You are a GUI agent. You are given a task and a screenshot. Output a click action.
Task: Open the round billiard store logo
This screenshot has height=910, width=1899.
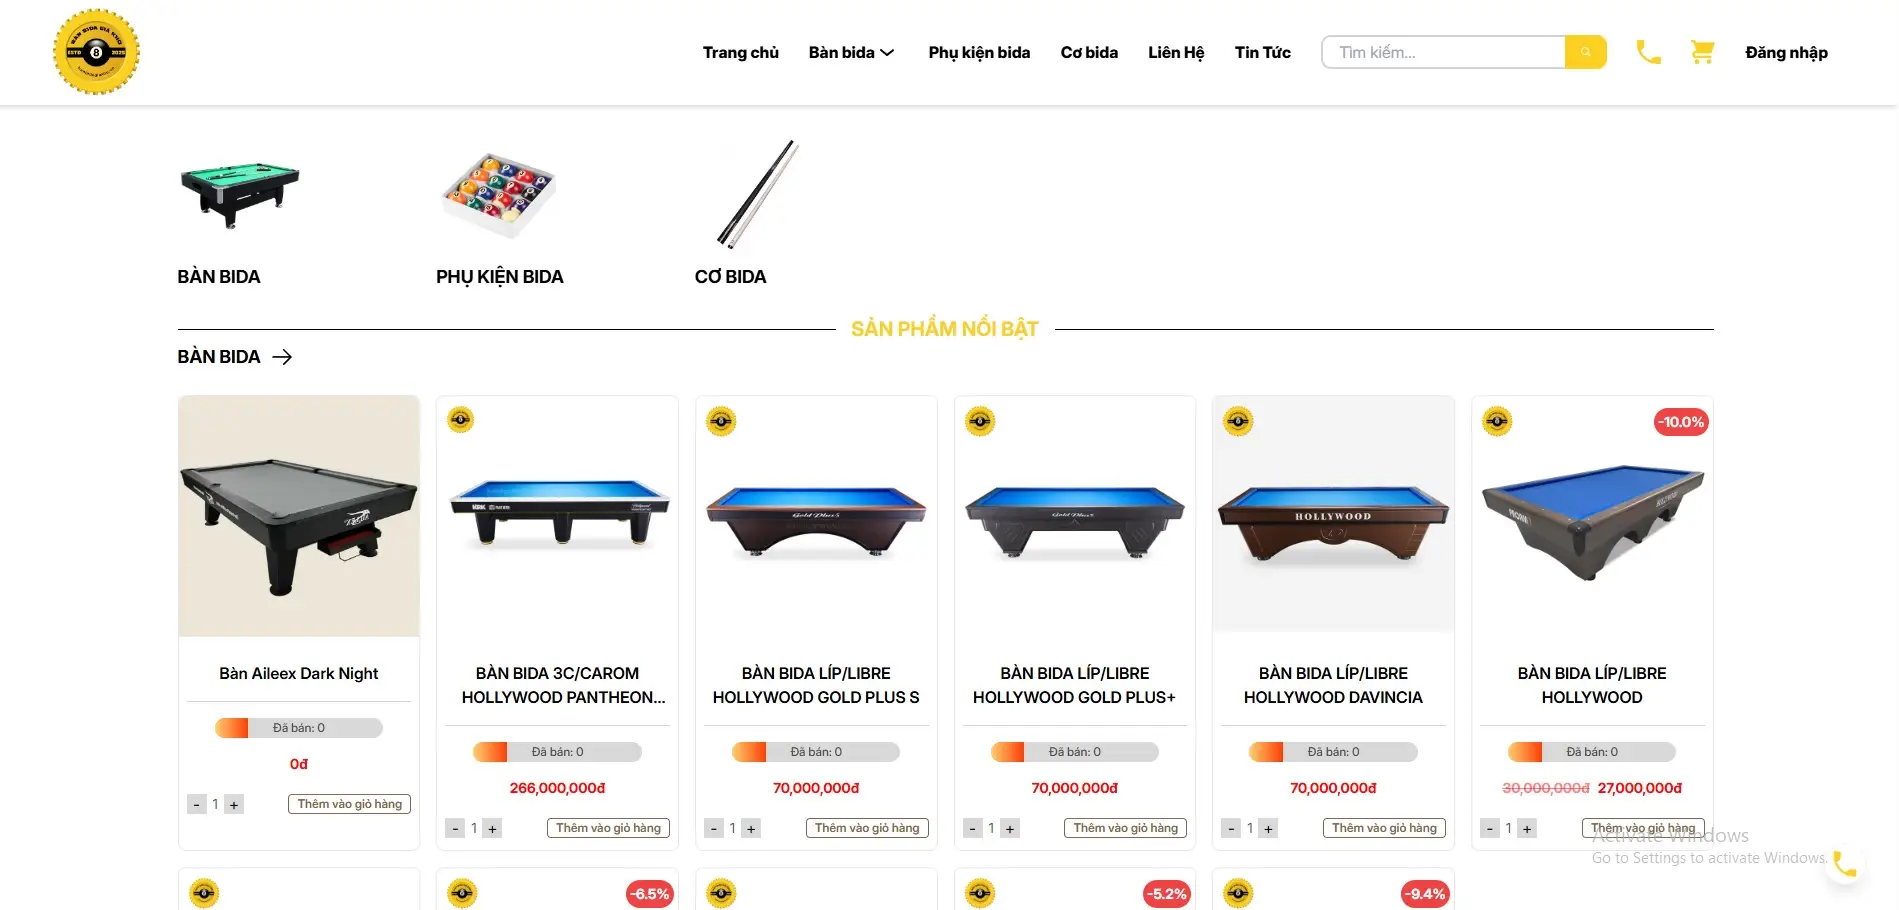coord(96,52)
